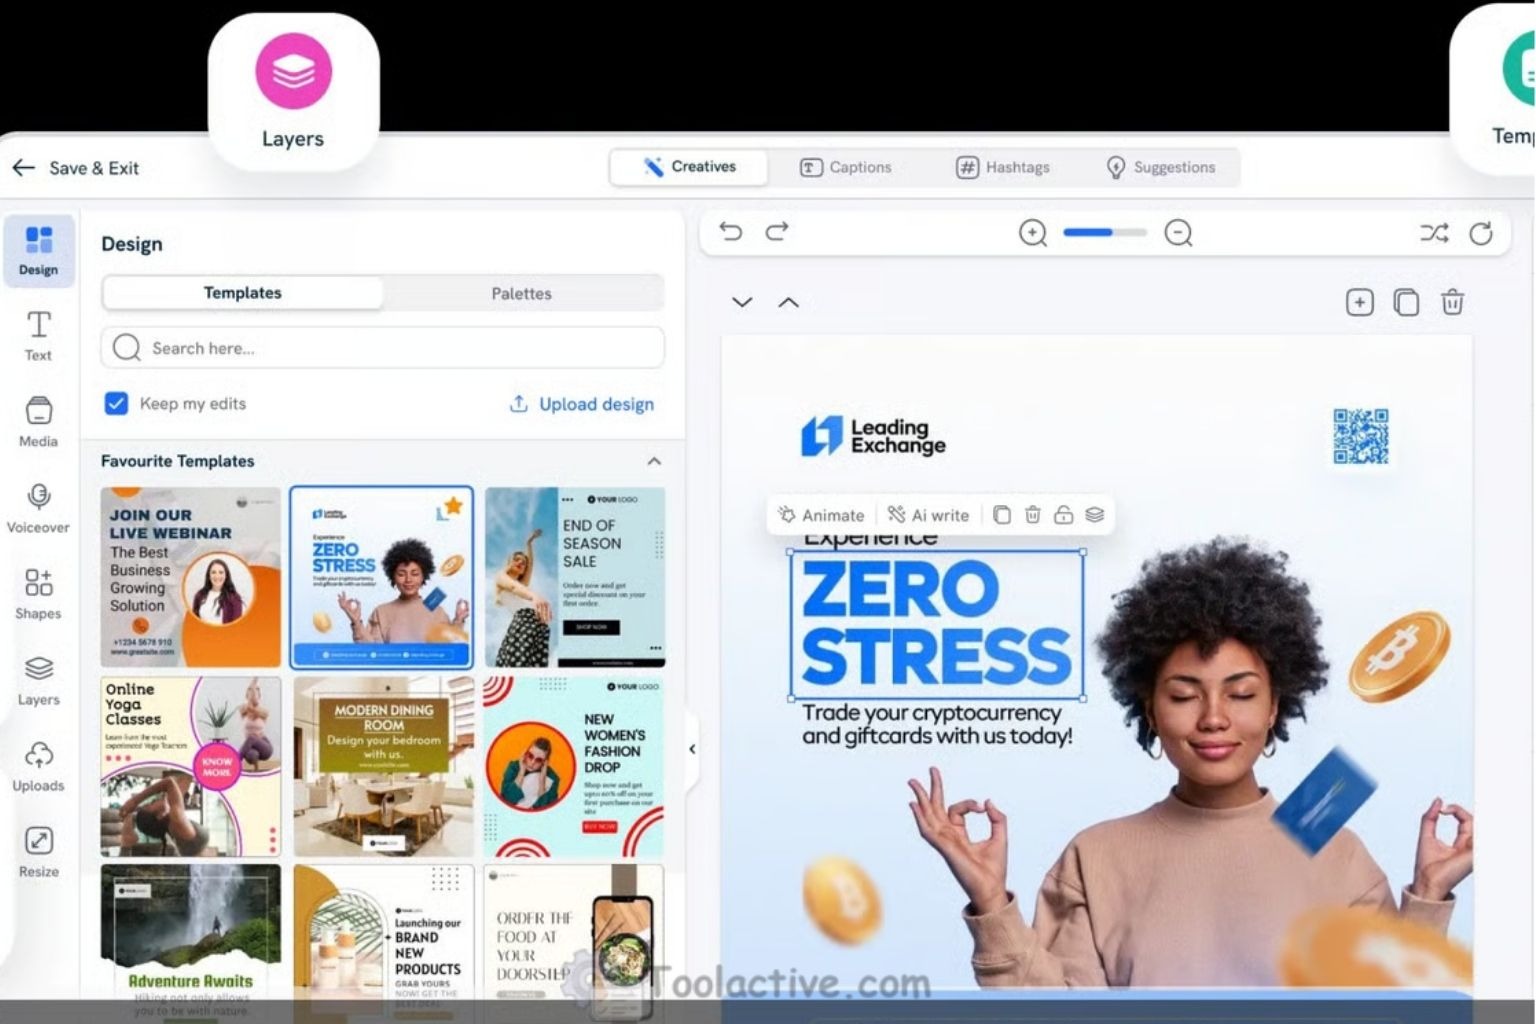Open the Voiceover panel
The width and height of the screenshot is (1536, 1024).
(38, 506)
